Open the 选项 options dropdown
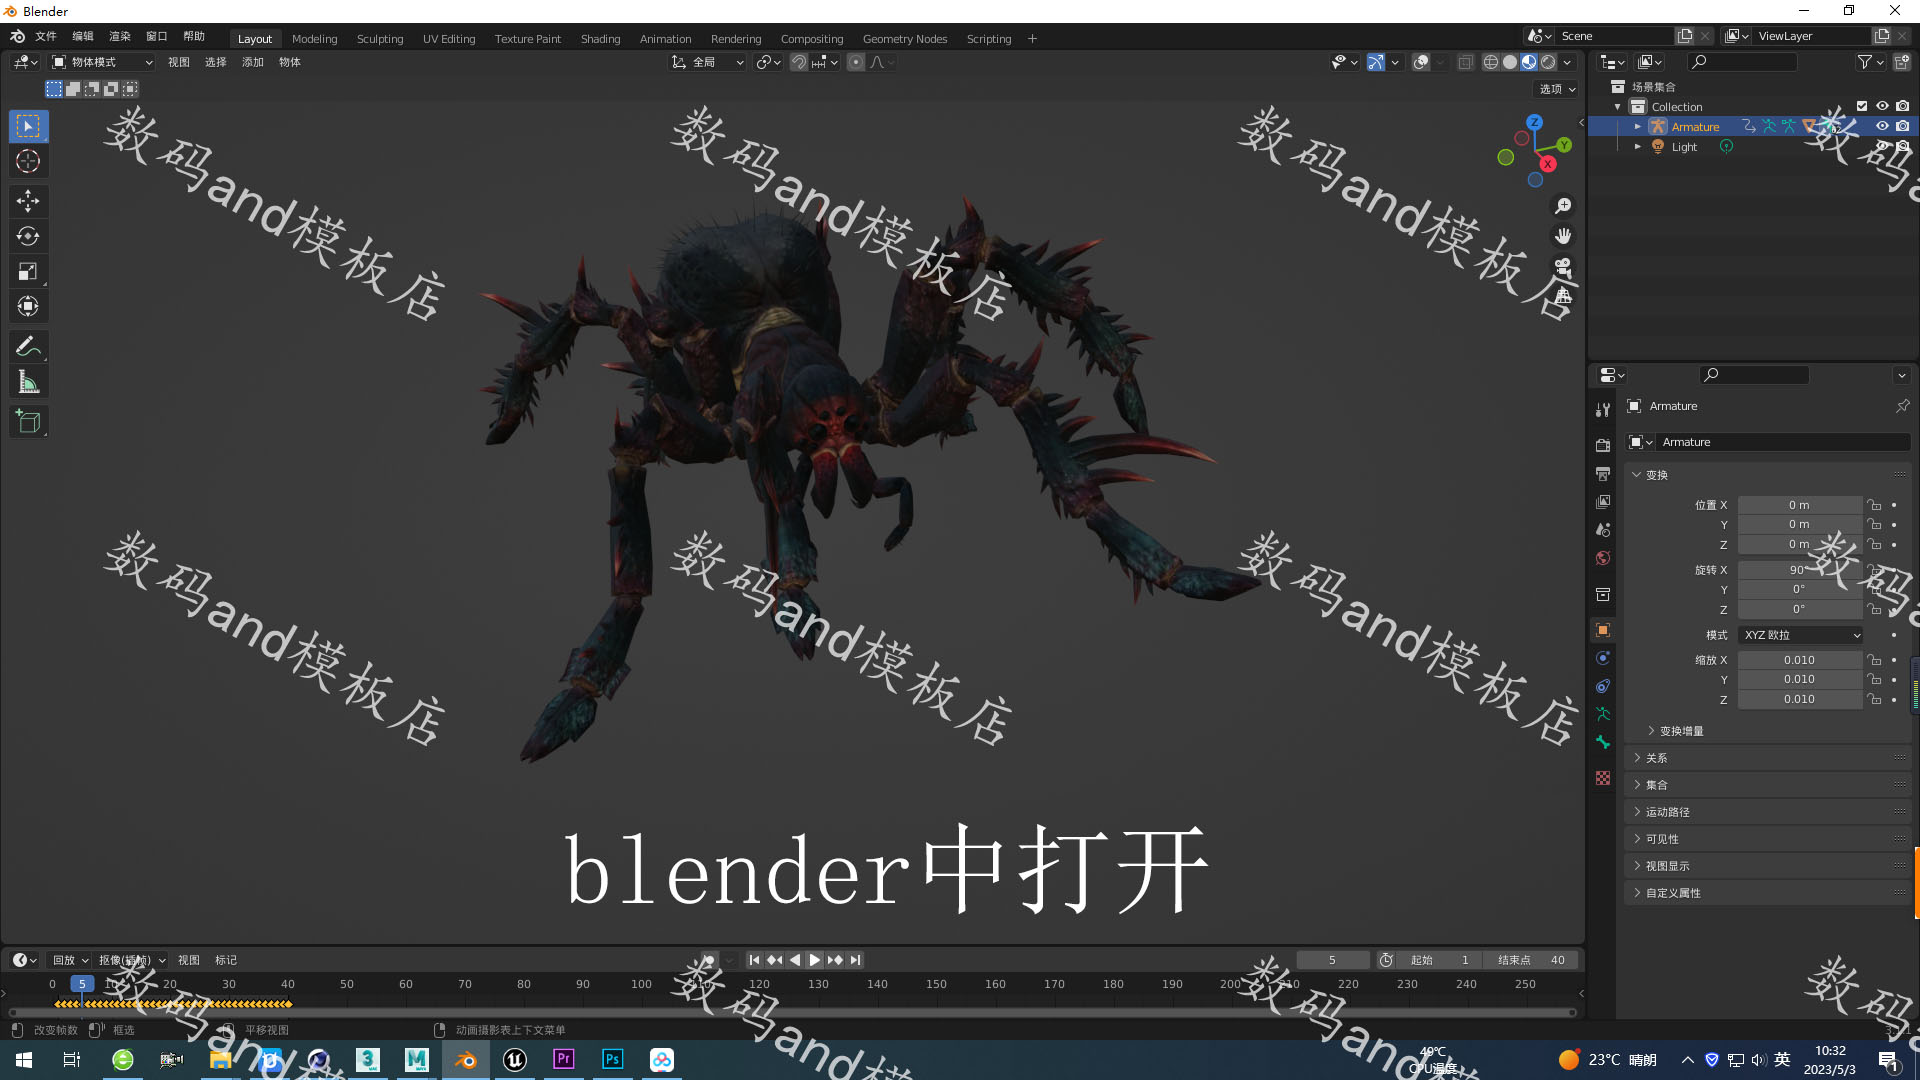The image size is (1920, 1080). click(x=1557, y=89)
